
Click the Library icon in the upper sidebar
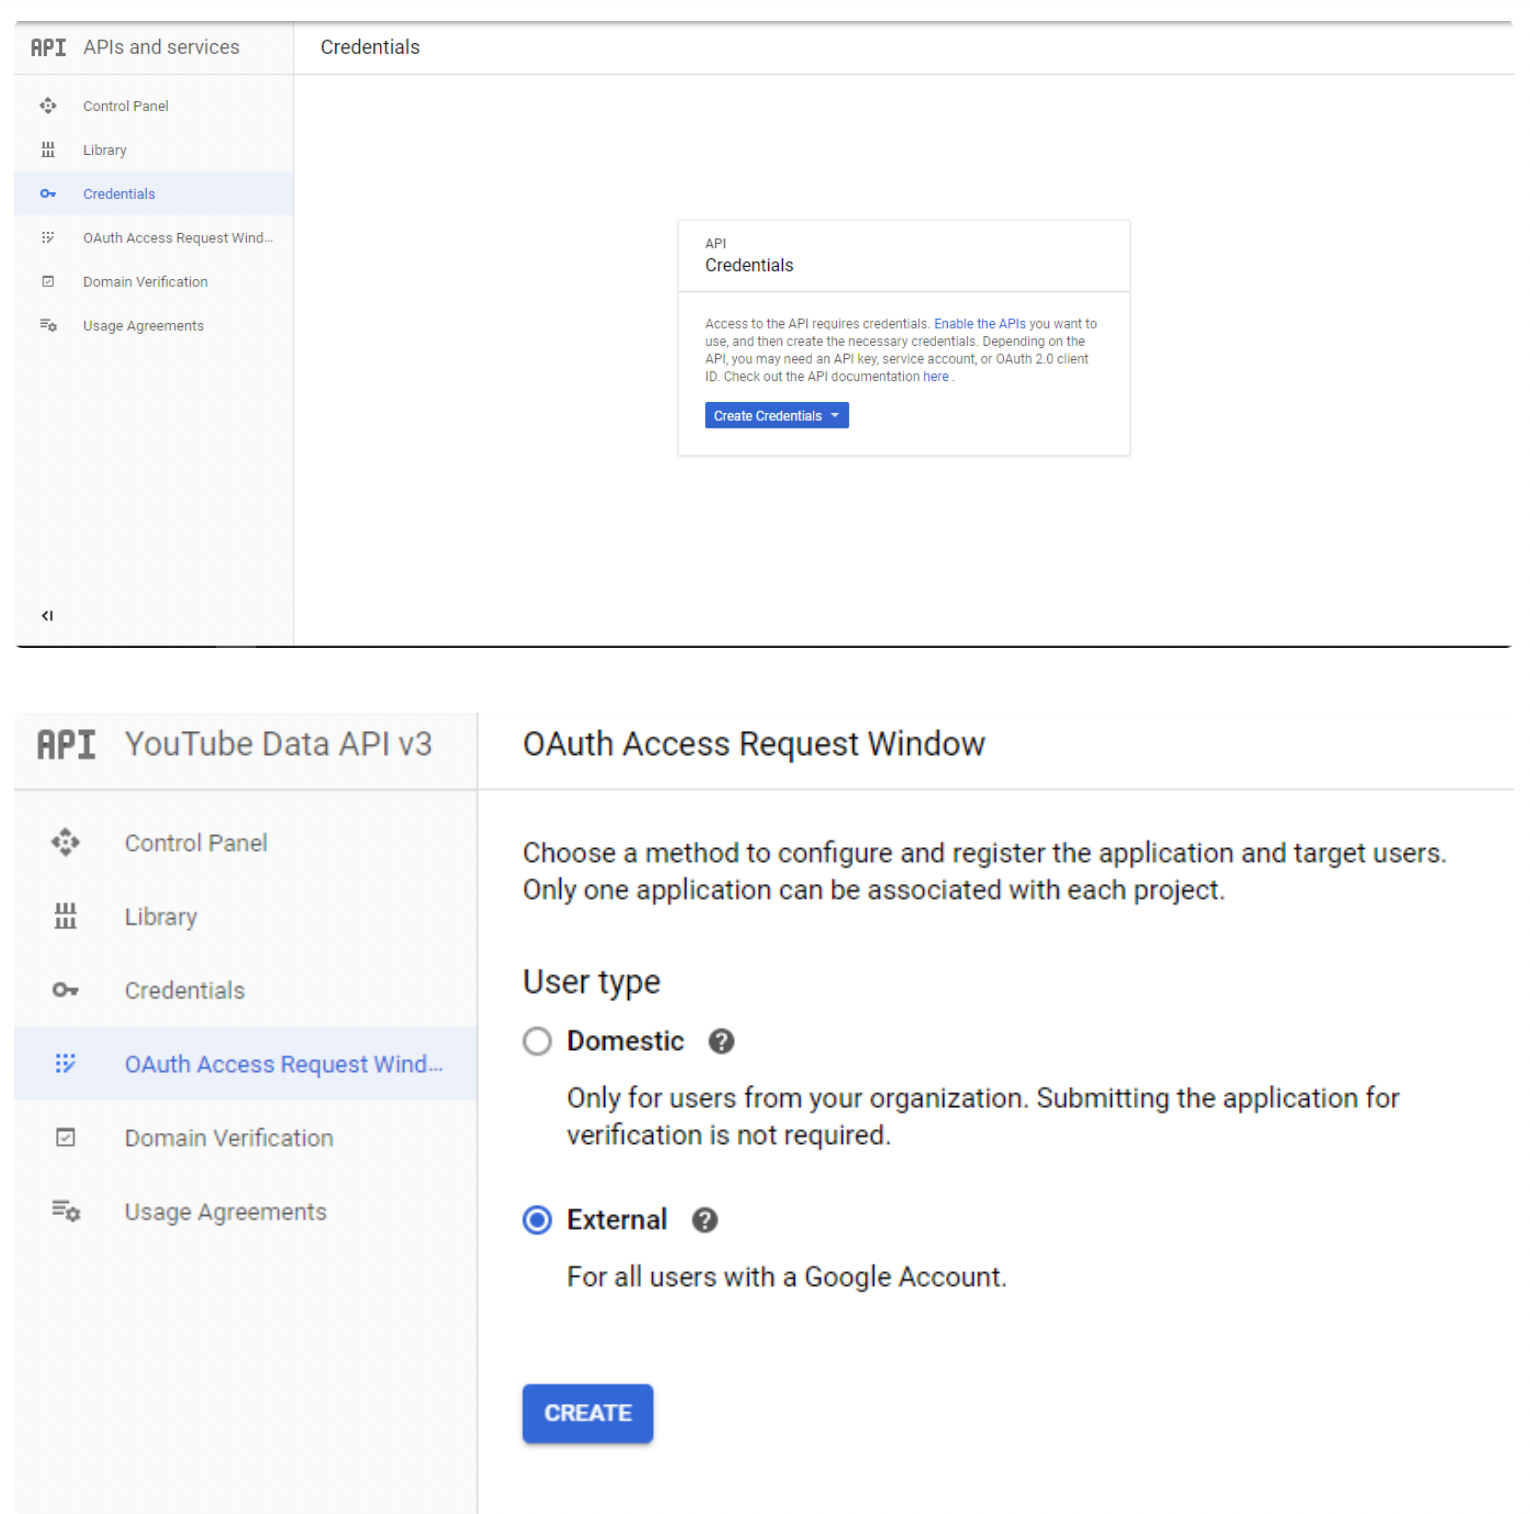coord(48,149)
